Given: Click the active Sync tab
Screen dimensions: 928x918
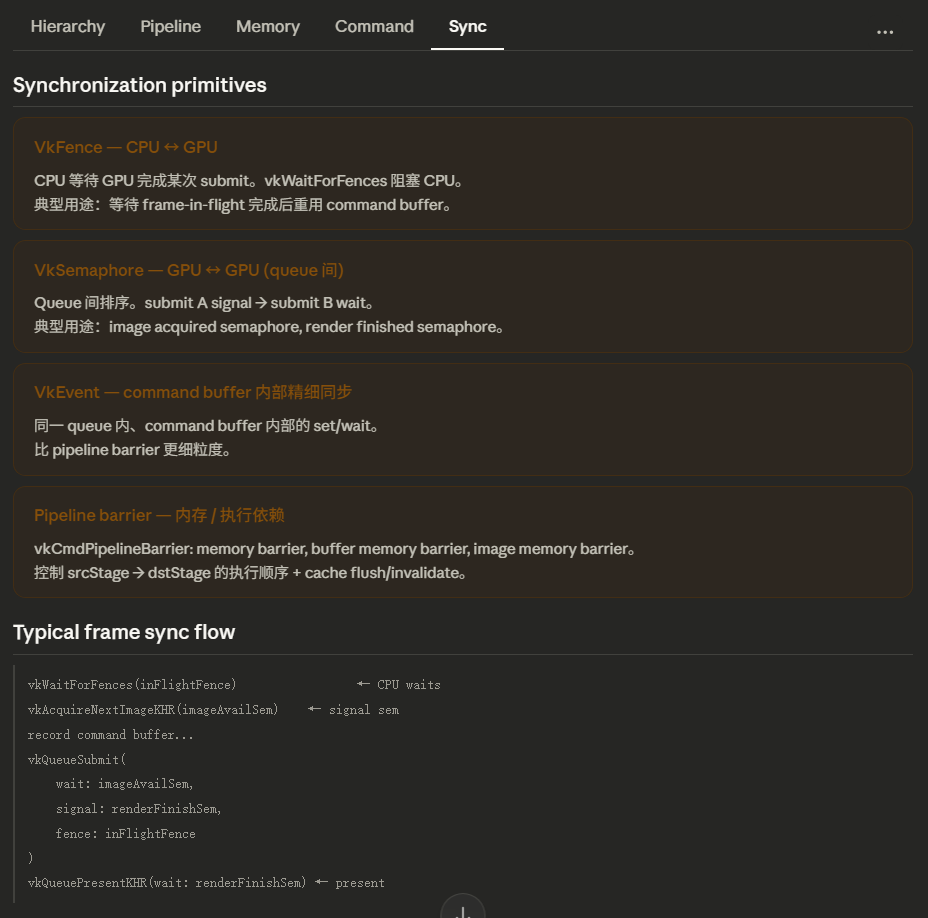Looking at the screenshot, I should pos(467,27).
